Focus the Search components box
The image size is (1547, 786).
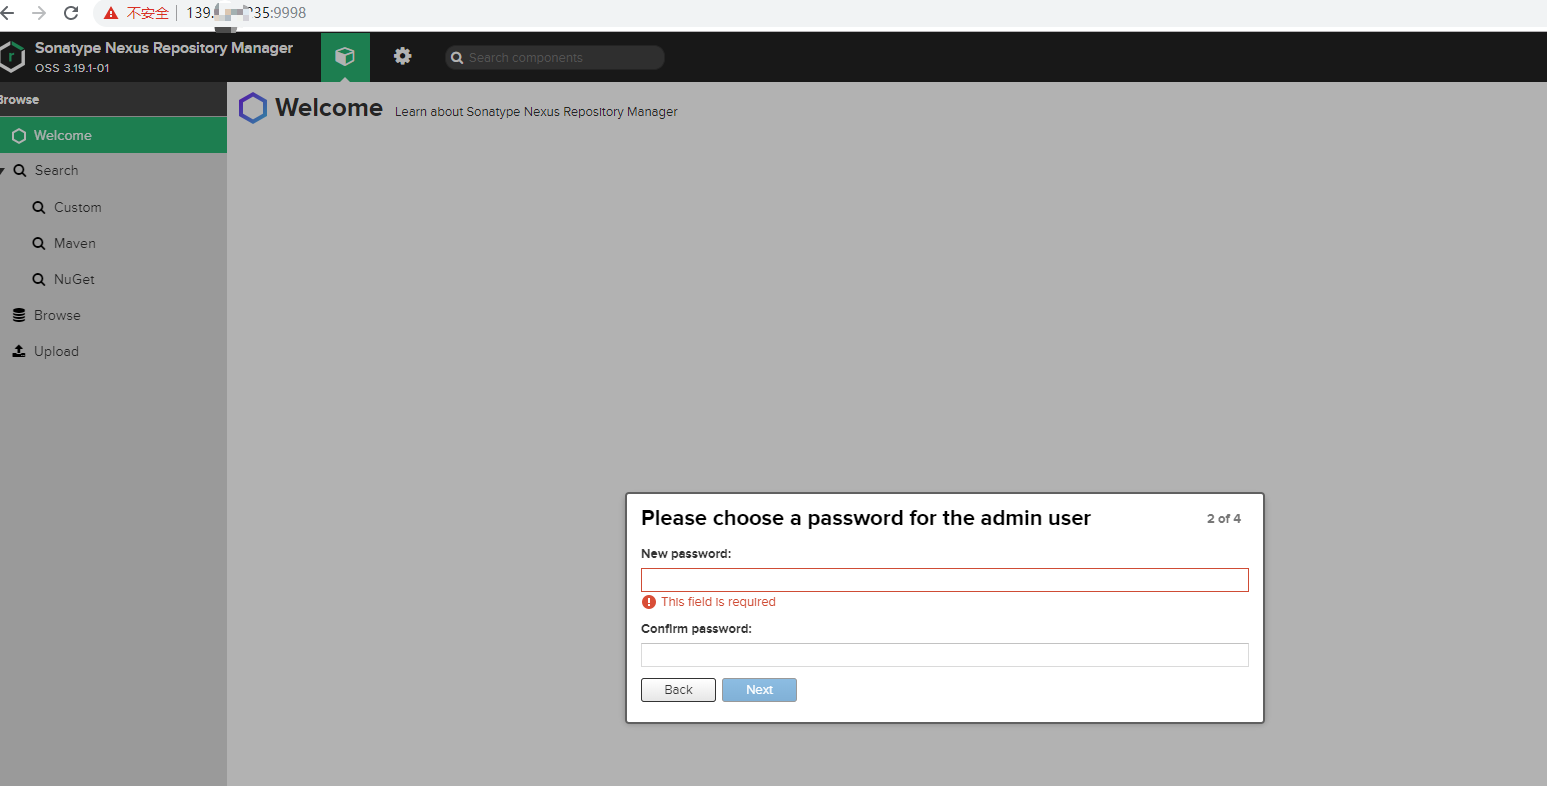click(555, 58)
